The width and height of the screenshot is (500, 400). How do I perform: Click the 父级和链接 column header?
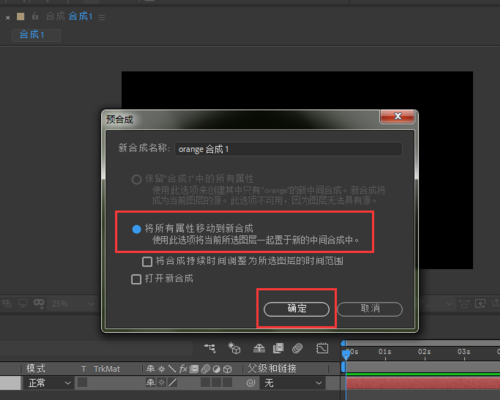click(x=272, y=368)
